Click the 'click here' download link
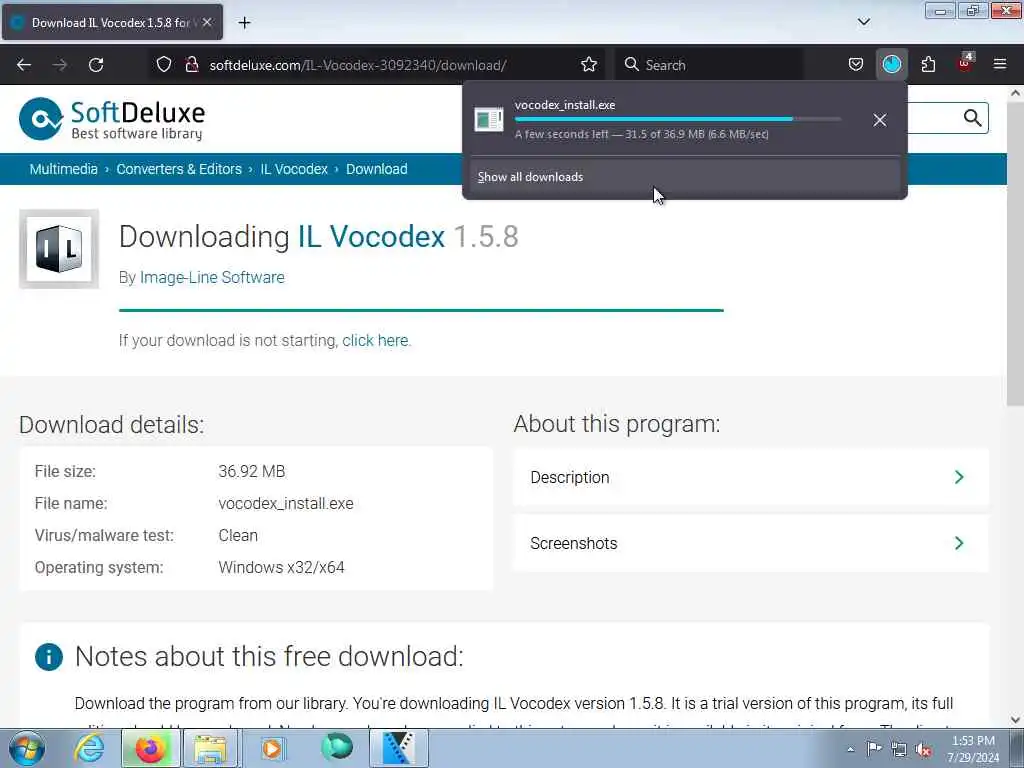The height and width of the screenshot is (768, 1024). (x=376, y=341)
